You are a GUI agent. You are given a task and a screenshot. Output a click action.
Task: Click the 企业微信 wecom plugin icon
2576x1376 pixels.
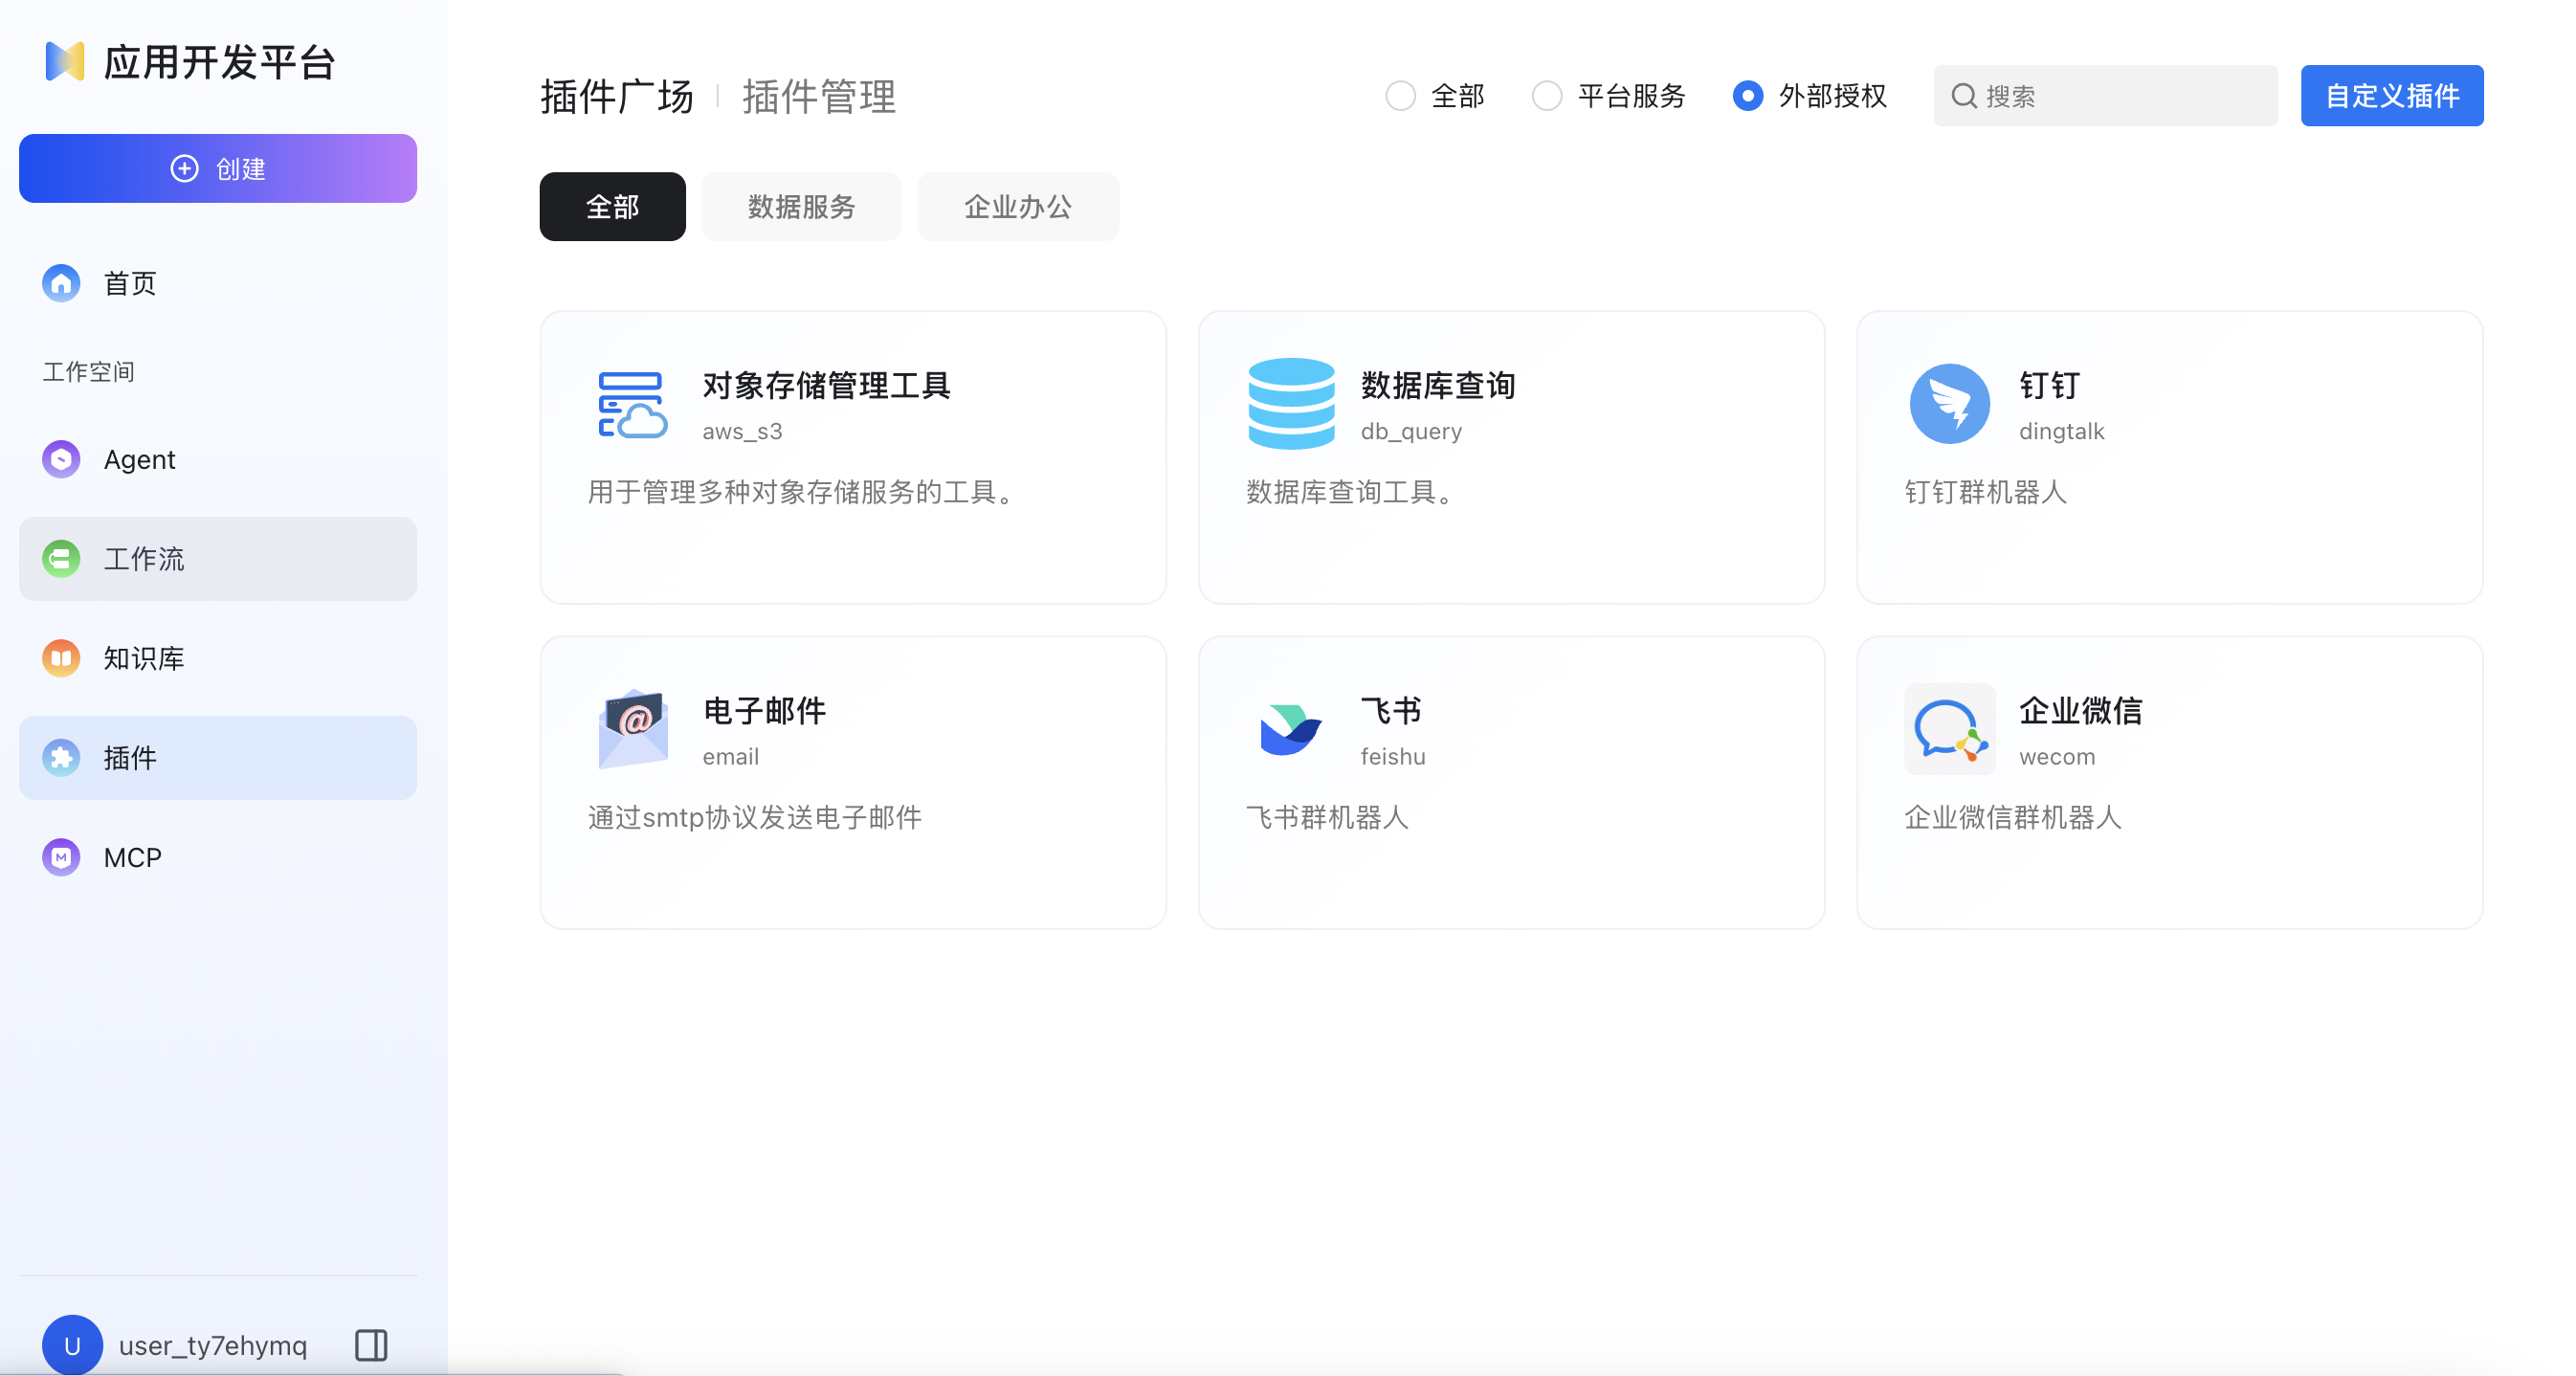pyautogui.click(x=1948, y=730)
